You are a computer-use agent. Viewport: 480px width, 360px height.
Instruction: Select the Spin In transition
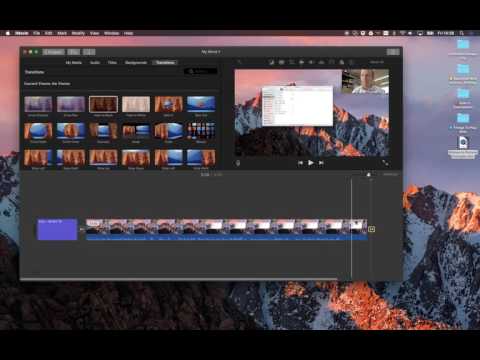pyautogui.click(x=169, y=104)
